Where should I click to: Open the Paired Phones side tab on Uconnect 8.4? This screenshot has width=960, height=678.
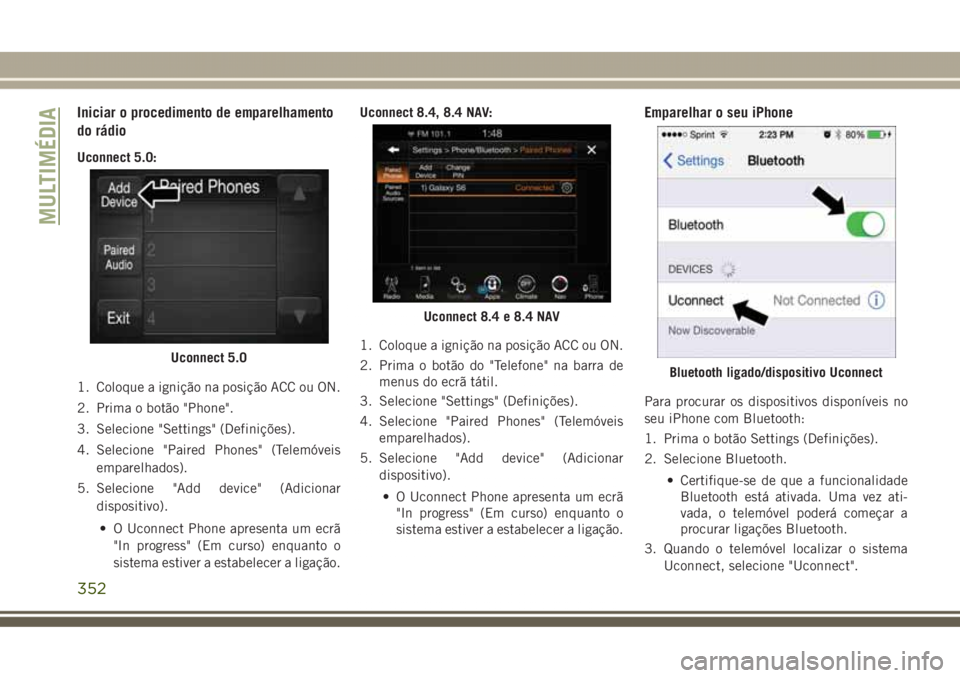tap(392, 172)
